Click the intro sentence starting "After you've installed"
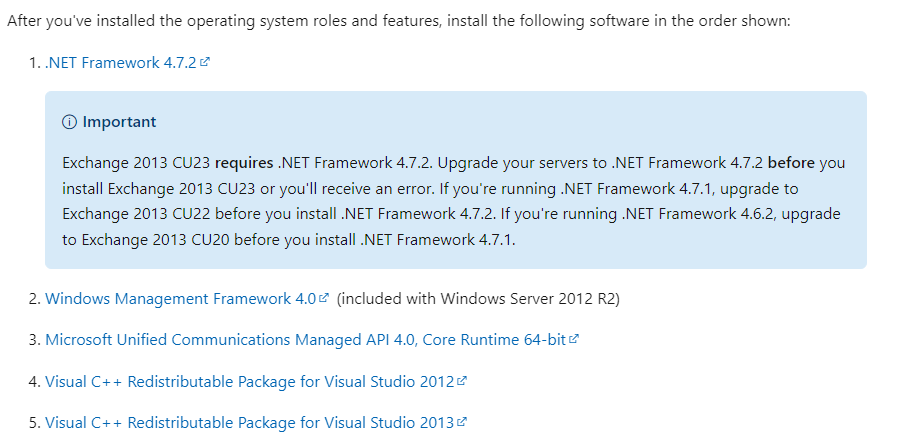This screenshot has width=906, height=439. [399, 21]
